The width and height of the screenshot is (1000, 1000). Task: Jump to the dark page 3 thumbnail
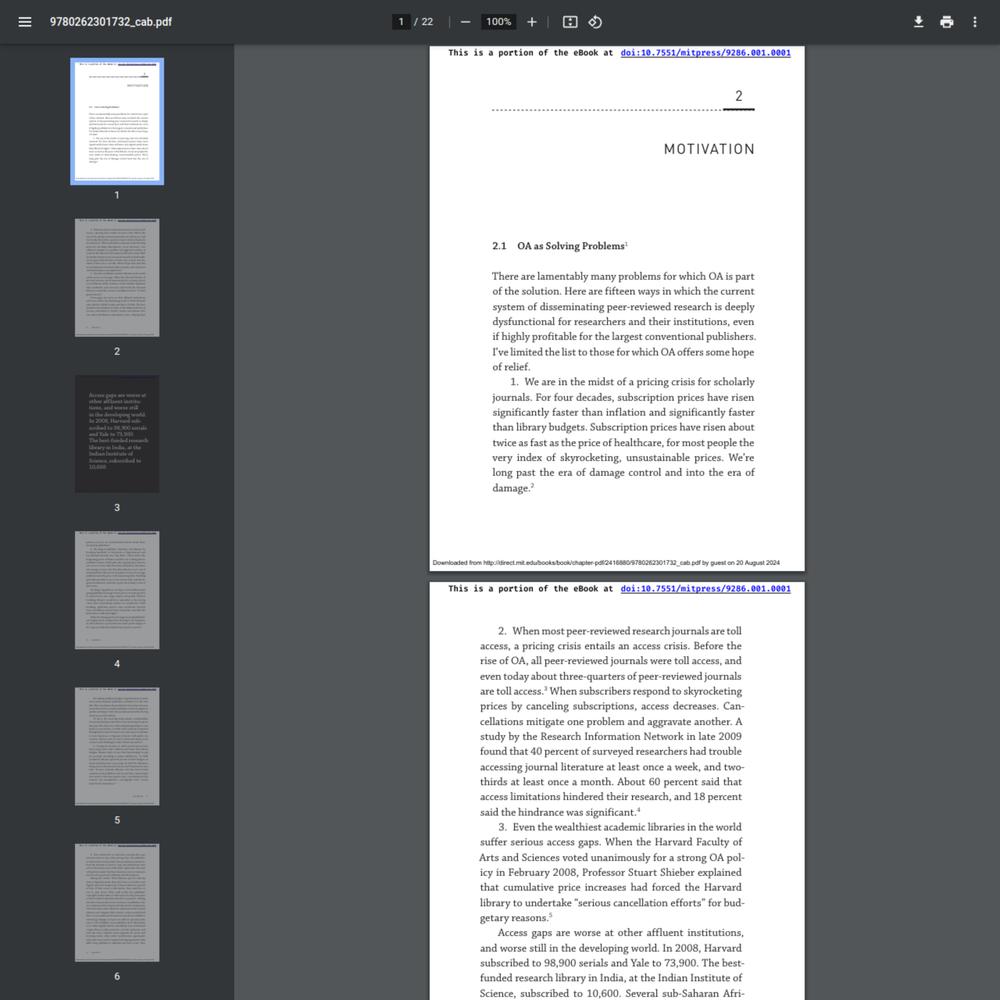pos(117,434)
